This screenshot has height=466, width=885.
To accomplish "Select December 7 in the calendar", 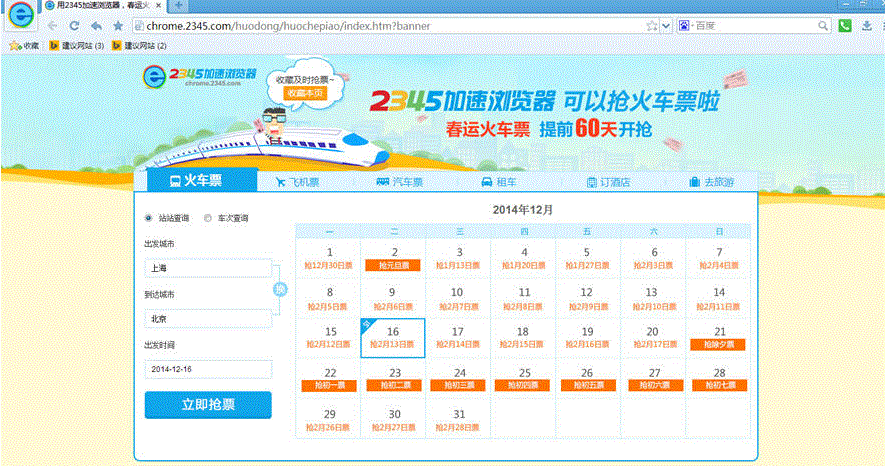I will pyautogui.click(x=718, y=258).
